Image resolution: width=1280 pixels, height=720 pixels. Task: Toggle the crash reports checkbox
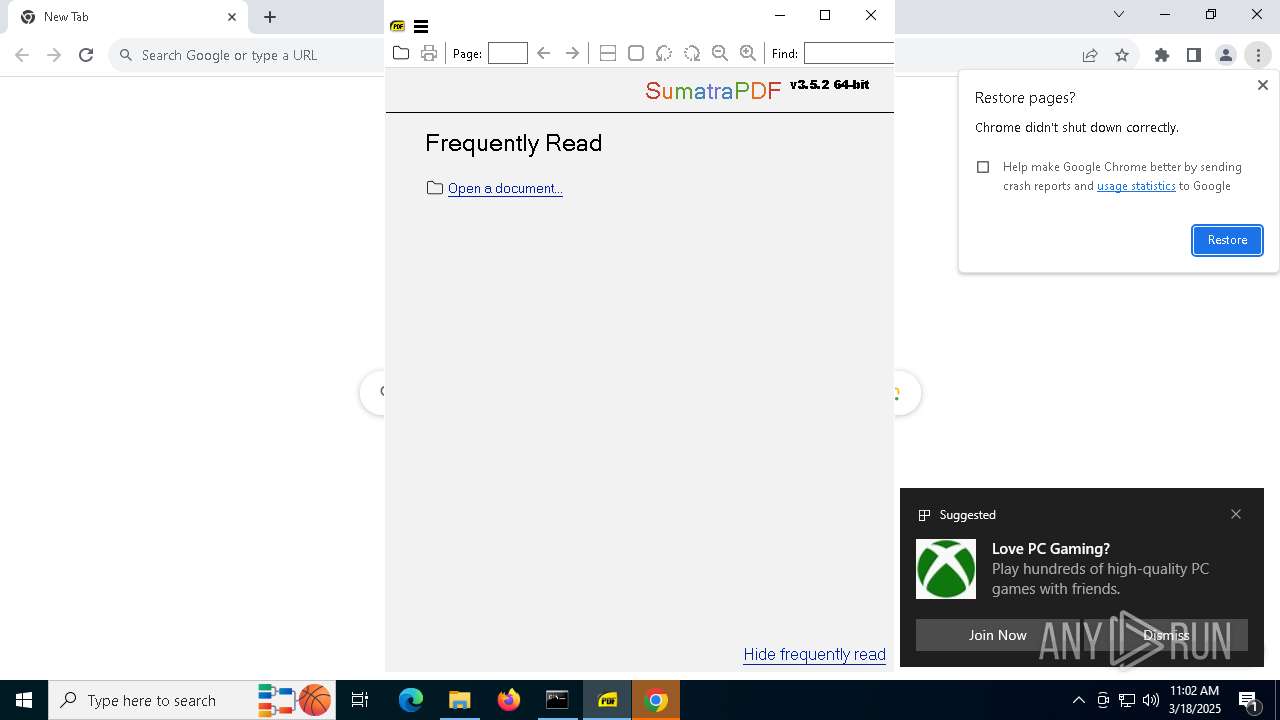pyautogui.click(x=983, y=167)
